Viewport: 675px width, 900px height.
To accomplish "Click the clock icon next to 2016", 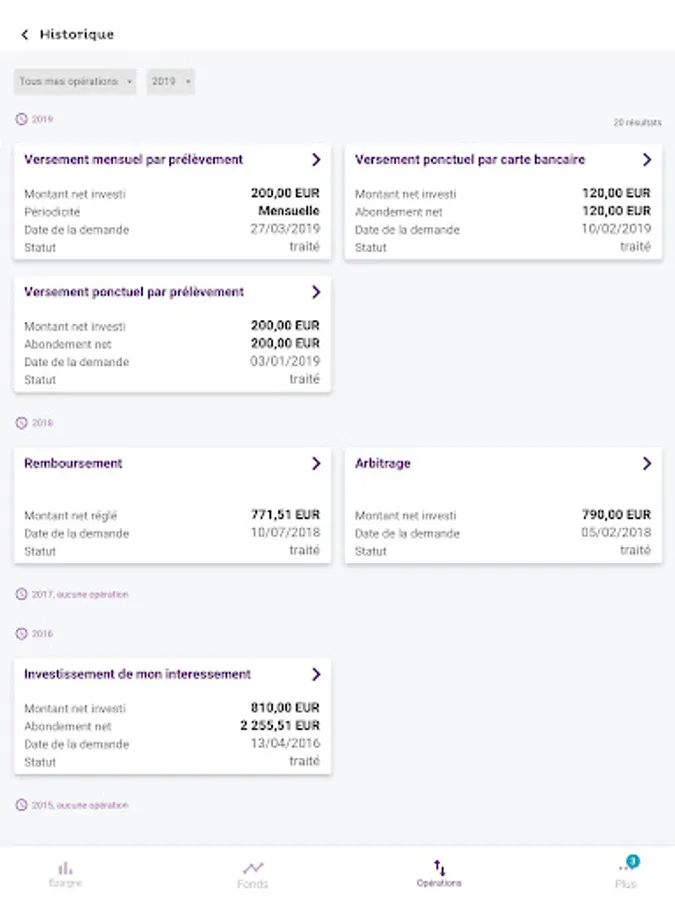I will pos(21,634).
